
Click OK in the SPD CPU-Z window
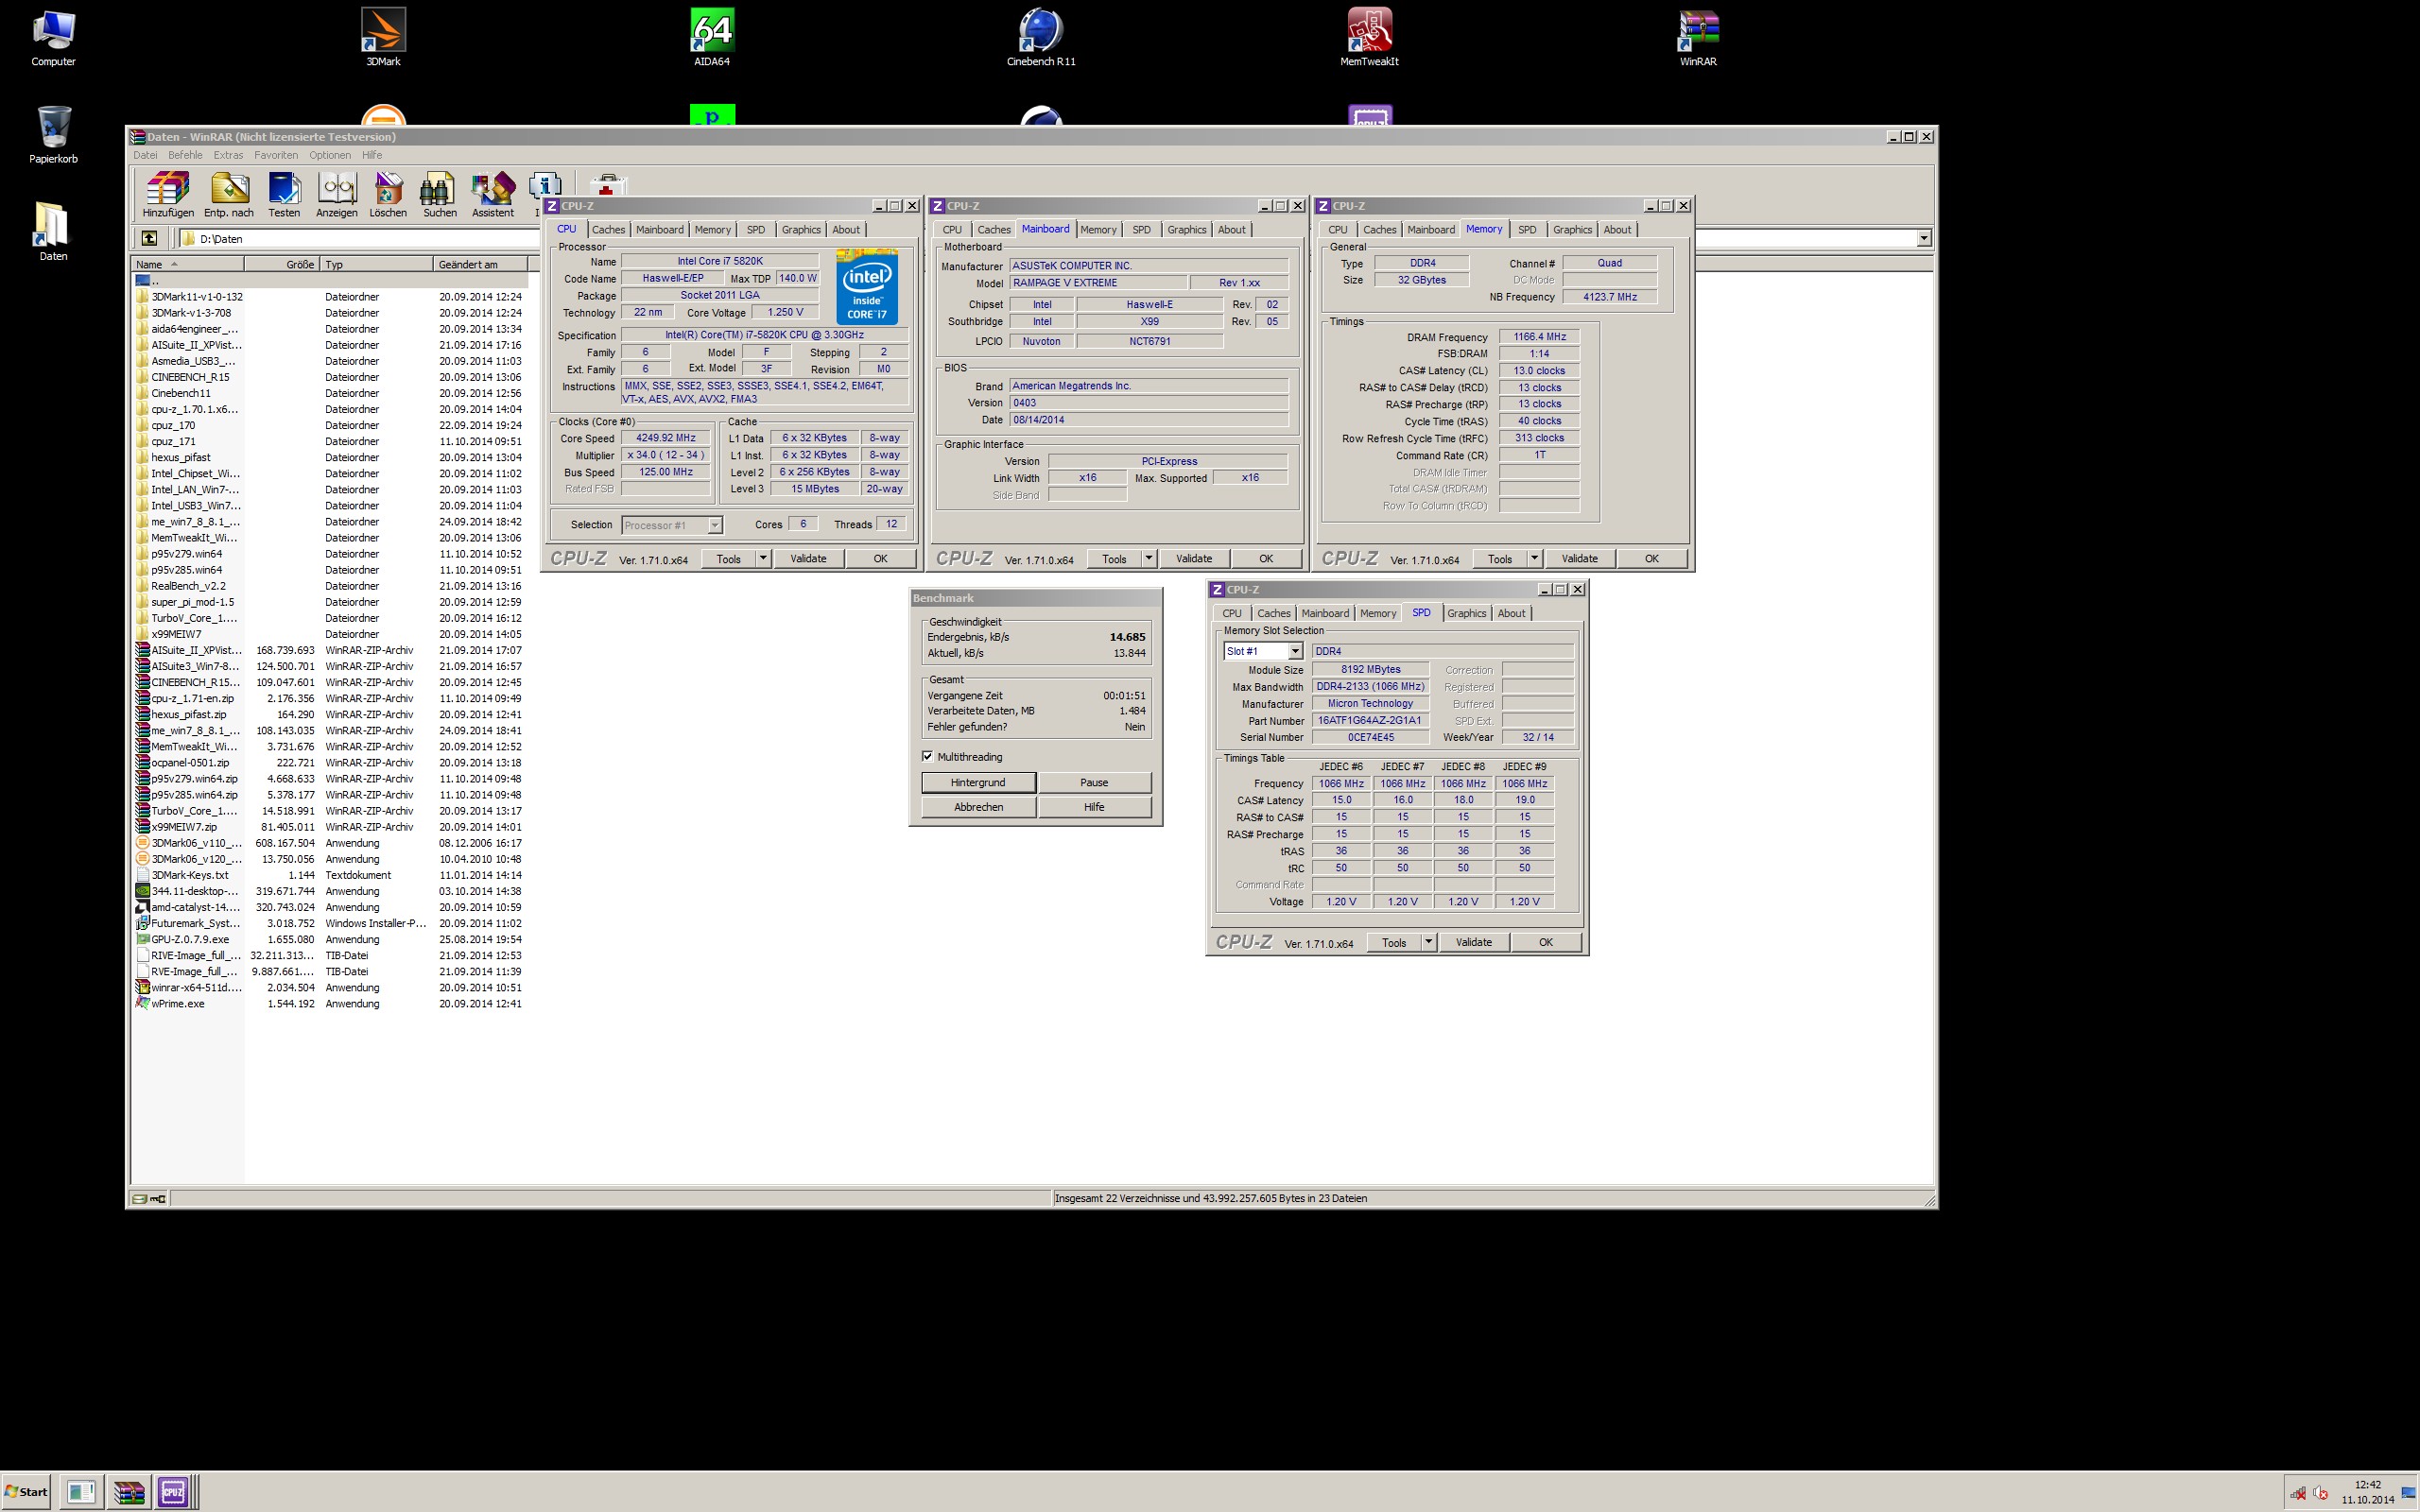tap(1546, 942)
